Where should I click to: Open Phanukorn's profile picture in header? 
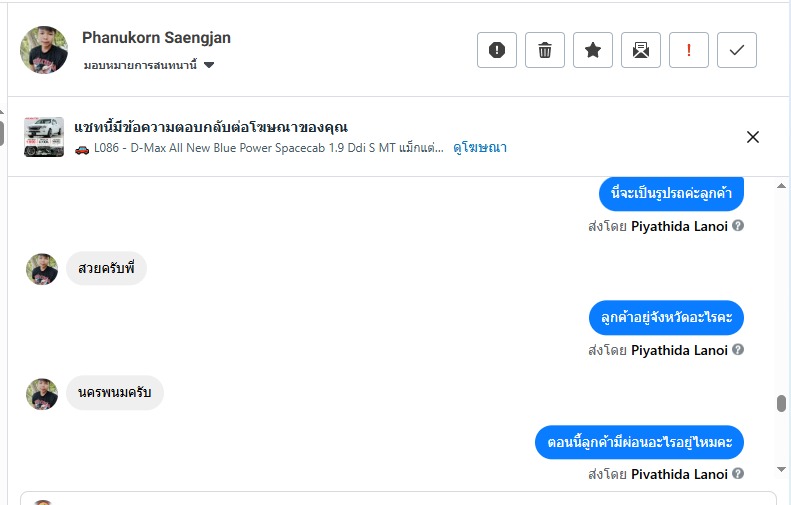[x=44, y=50]
